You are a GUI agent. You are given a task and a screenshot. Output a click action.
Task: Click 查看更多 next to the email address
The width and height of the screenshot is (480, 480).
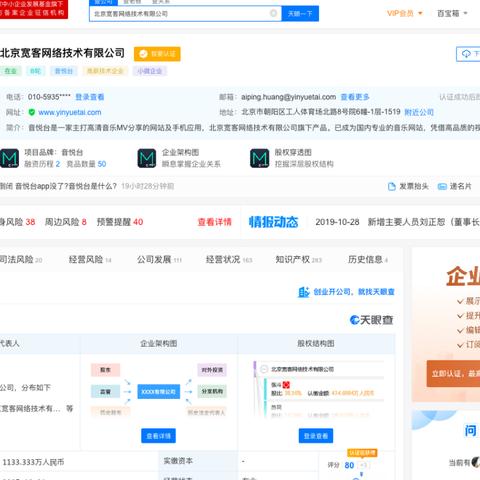pos(355,97)
